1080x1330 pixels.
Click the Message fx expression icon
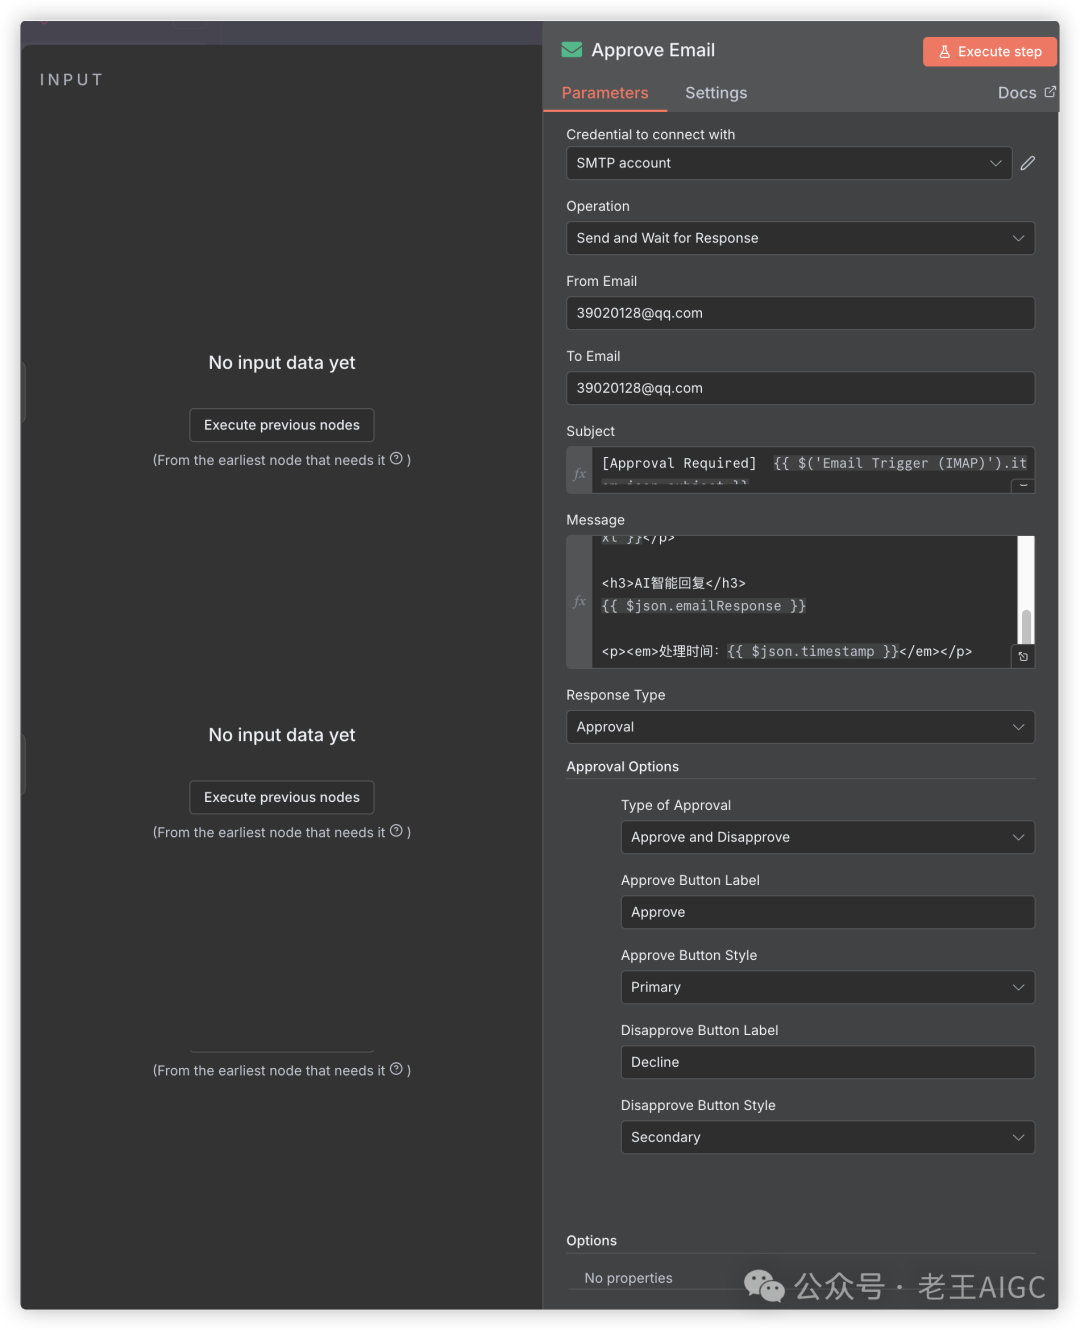coord(579,602)
